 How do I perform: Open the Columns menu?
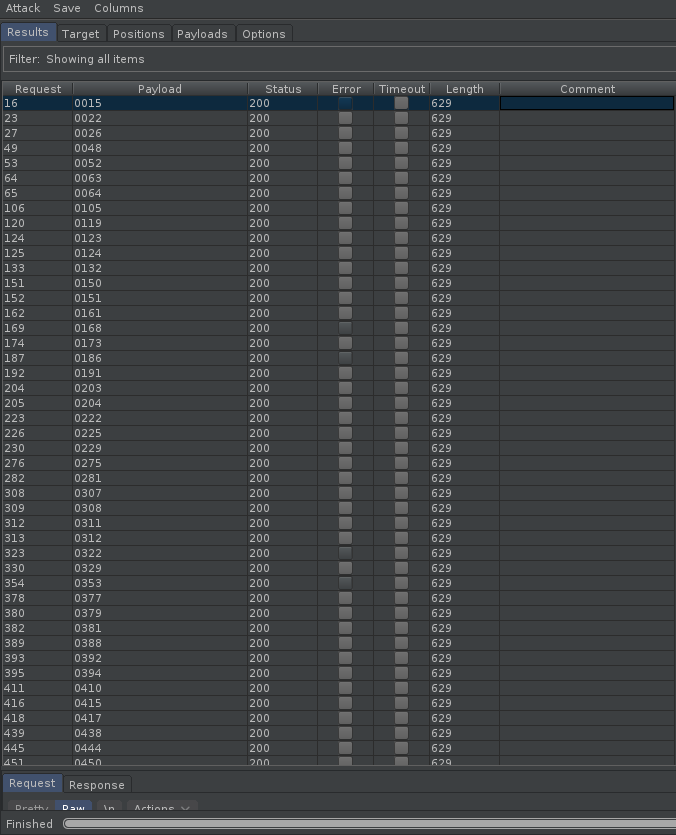pyautogui.click(x=119, y=8)
